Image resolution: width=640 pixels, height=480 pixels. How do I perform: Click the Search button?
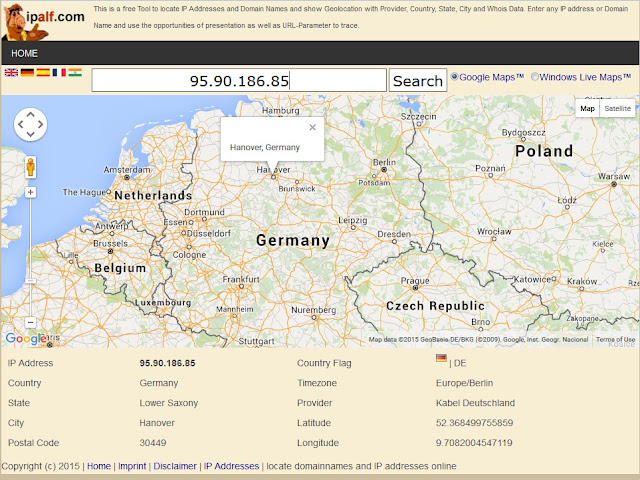click(x=418, y=80)
